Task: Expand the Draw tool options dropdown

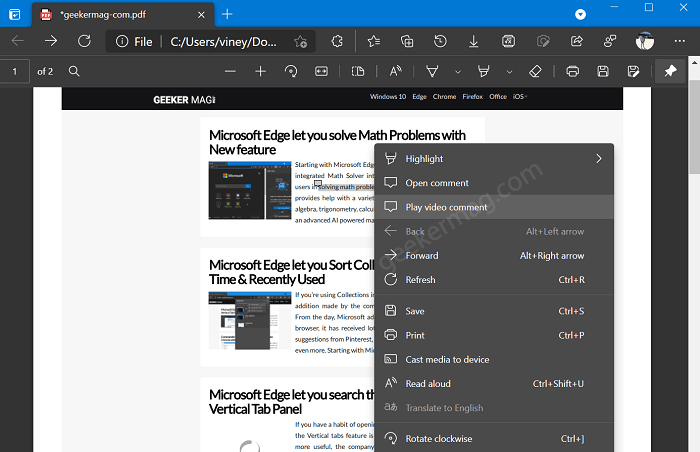Action: [x=458, y=71]
